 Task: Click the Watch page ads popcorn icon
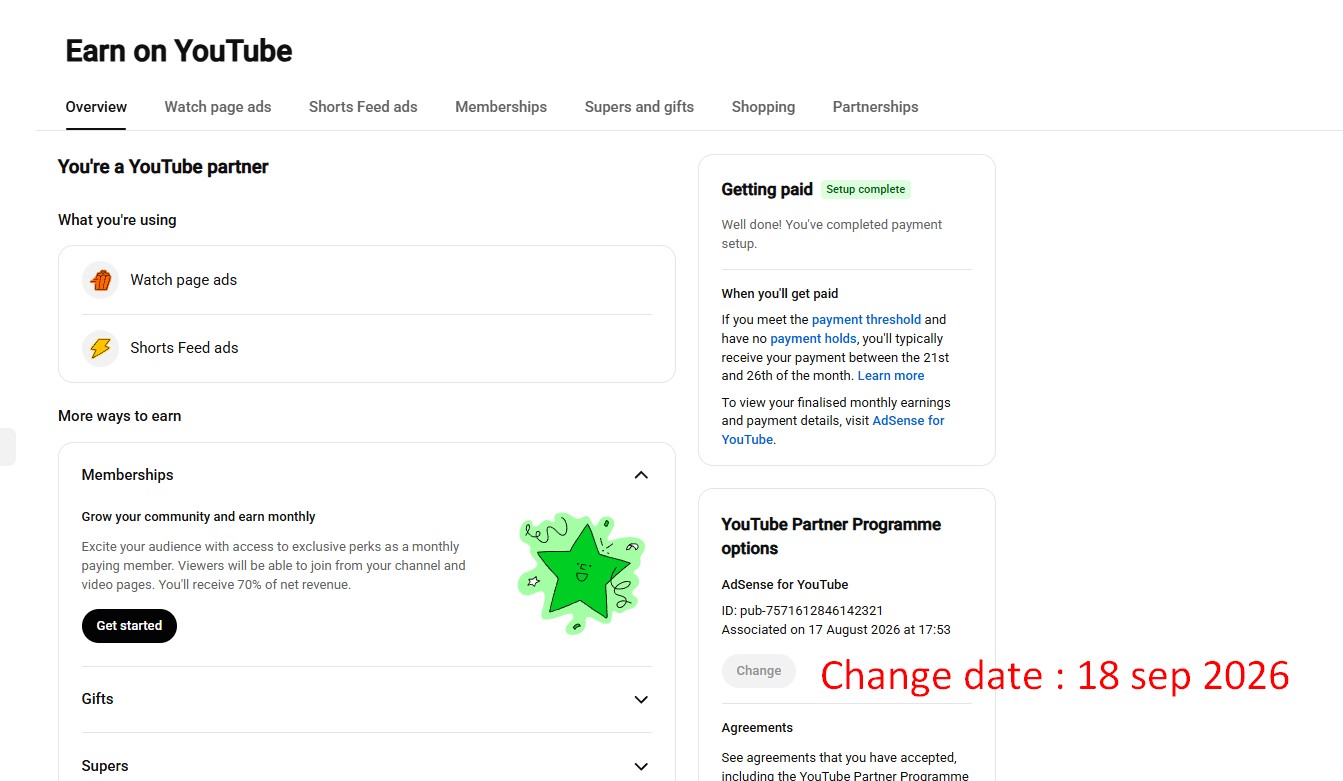(x=100, y=280)
